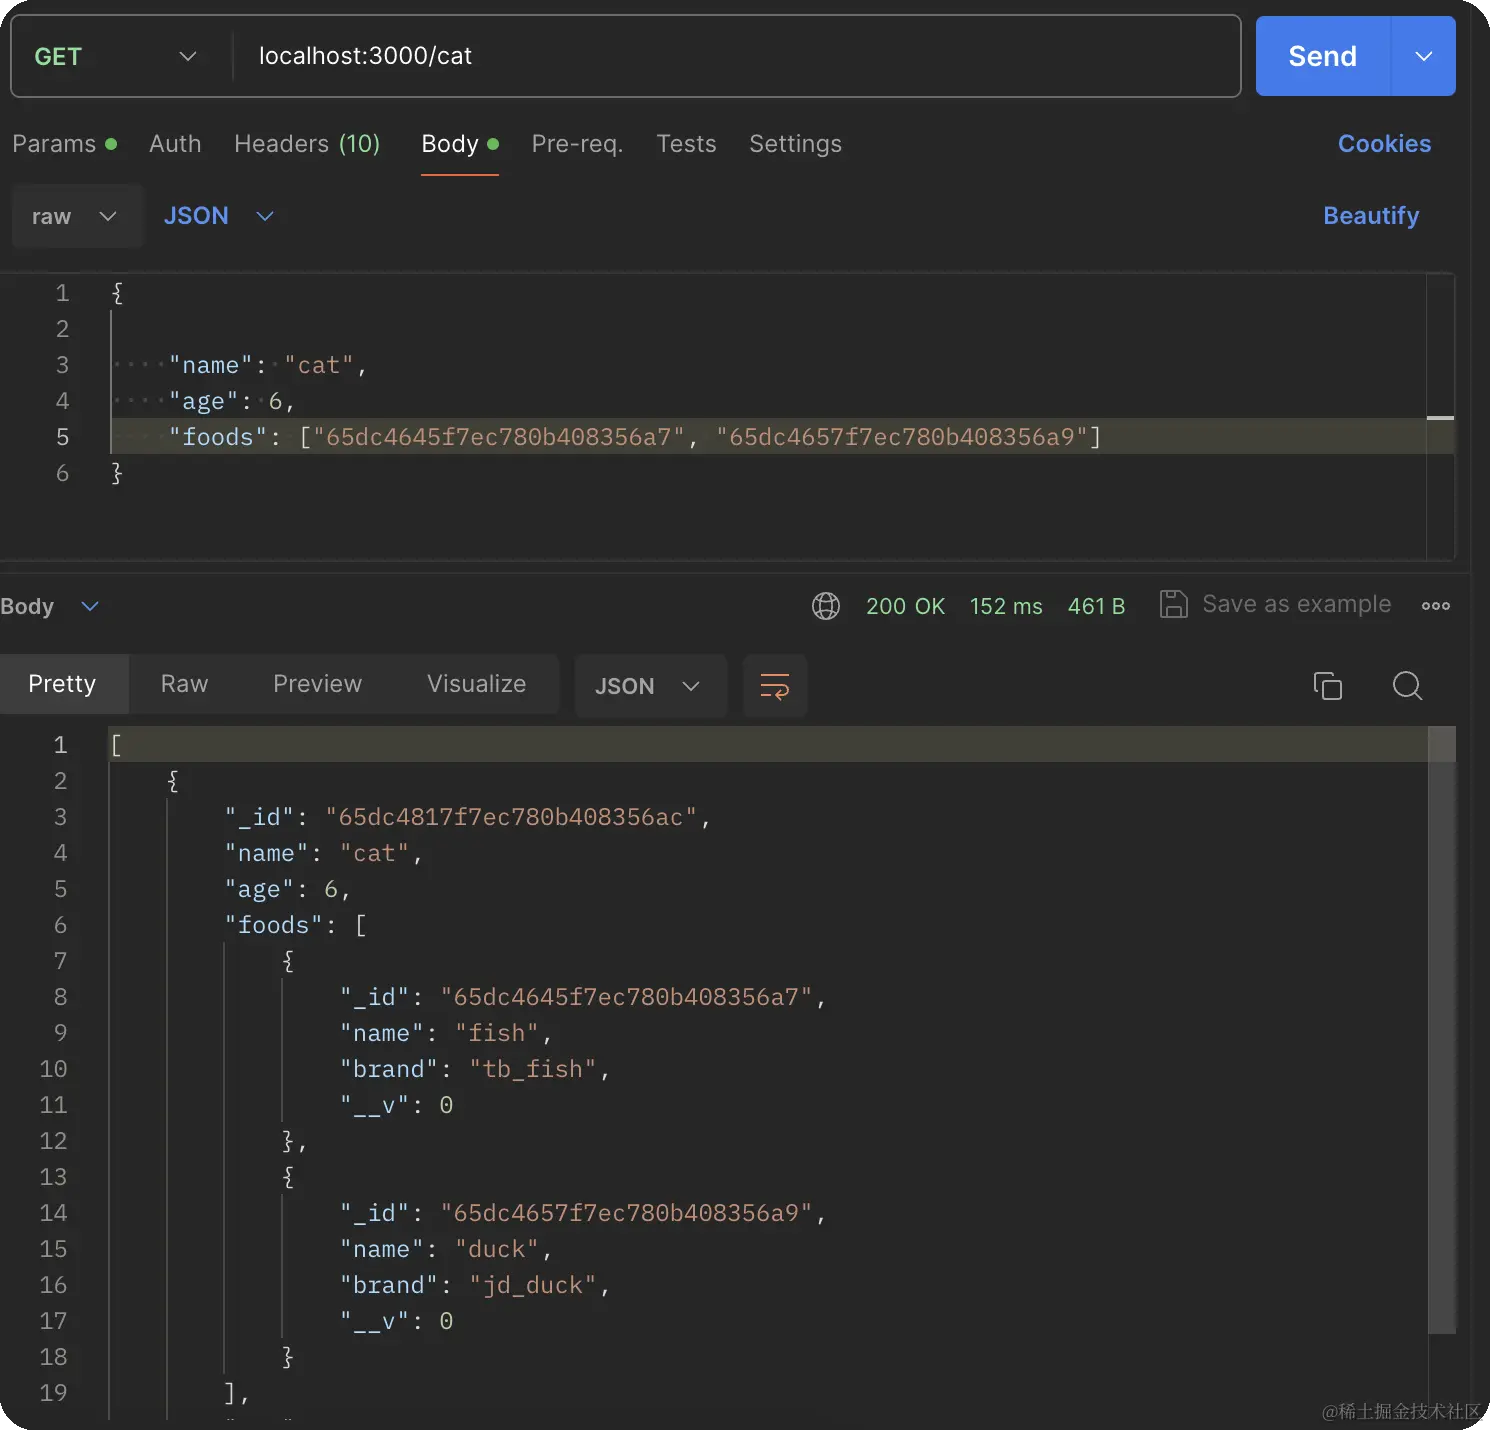Send the request with Send button

(1322, 56)
